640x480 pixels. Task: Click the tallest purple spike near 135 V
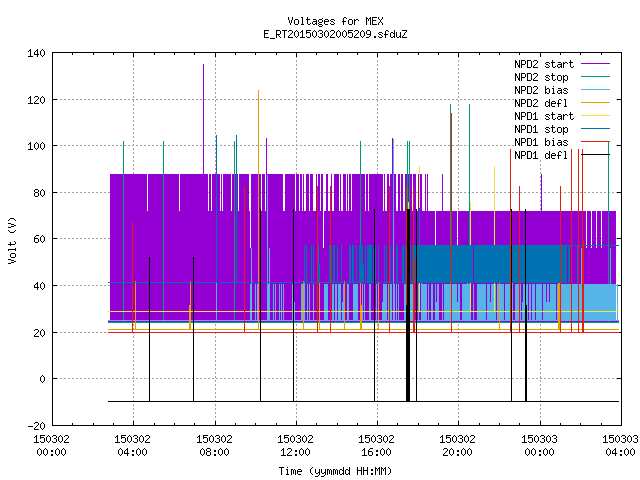pyautogui.click(x=203, y=118)
